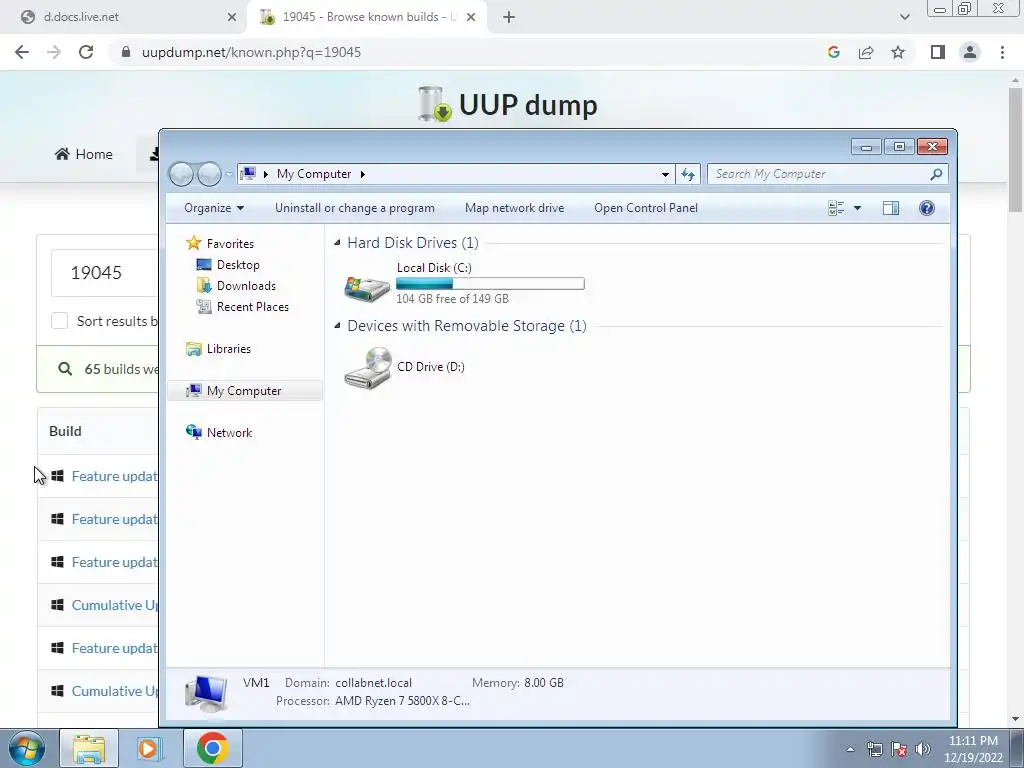Reload the Chrome page
This screenshot has width=1024, height=768.
[86, 52]
